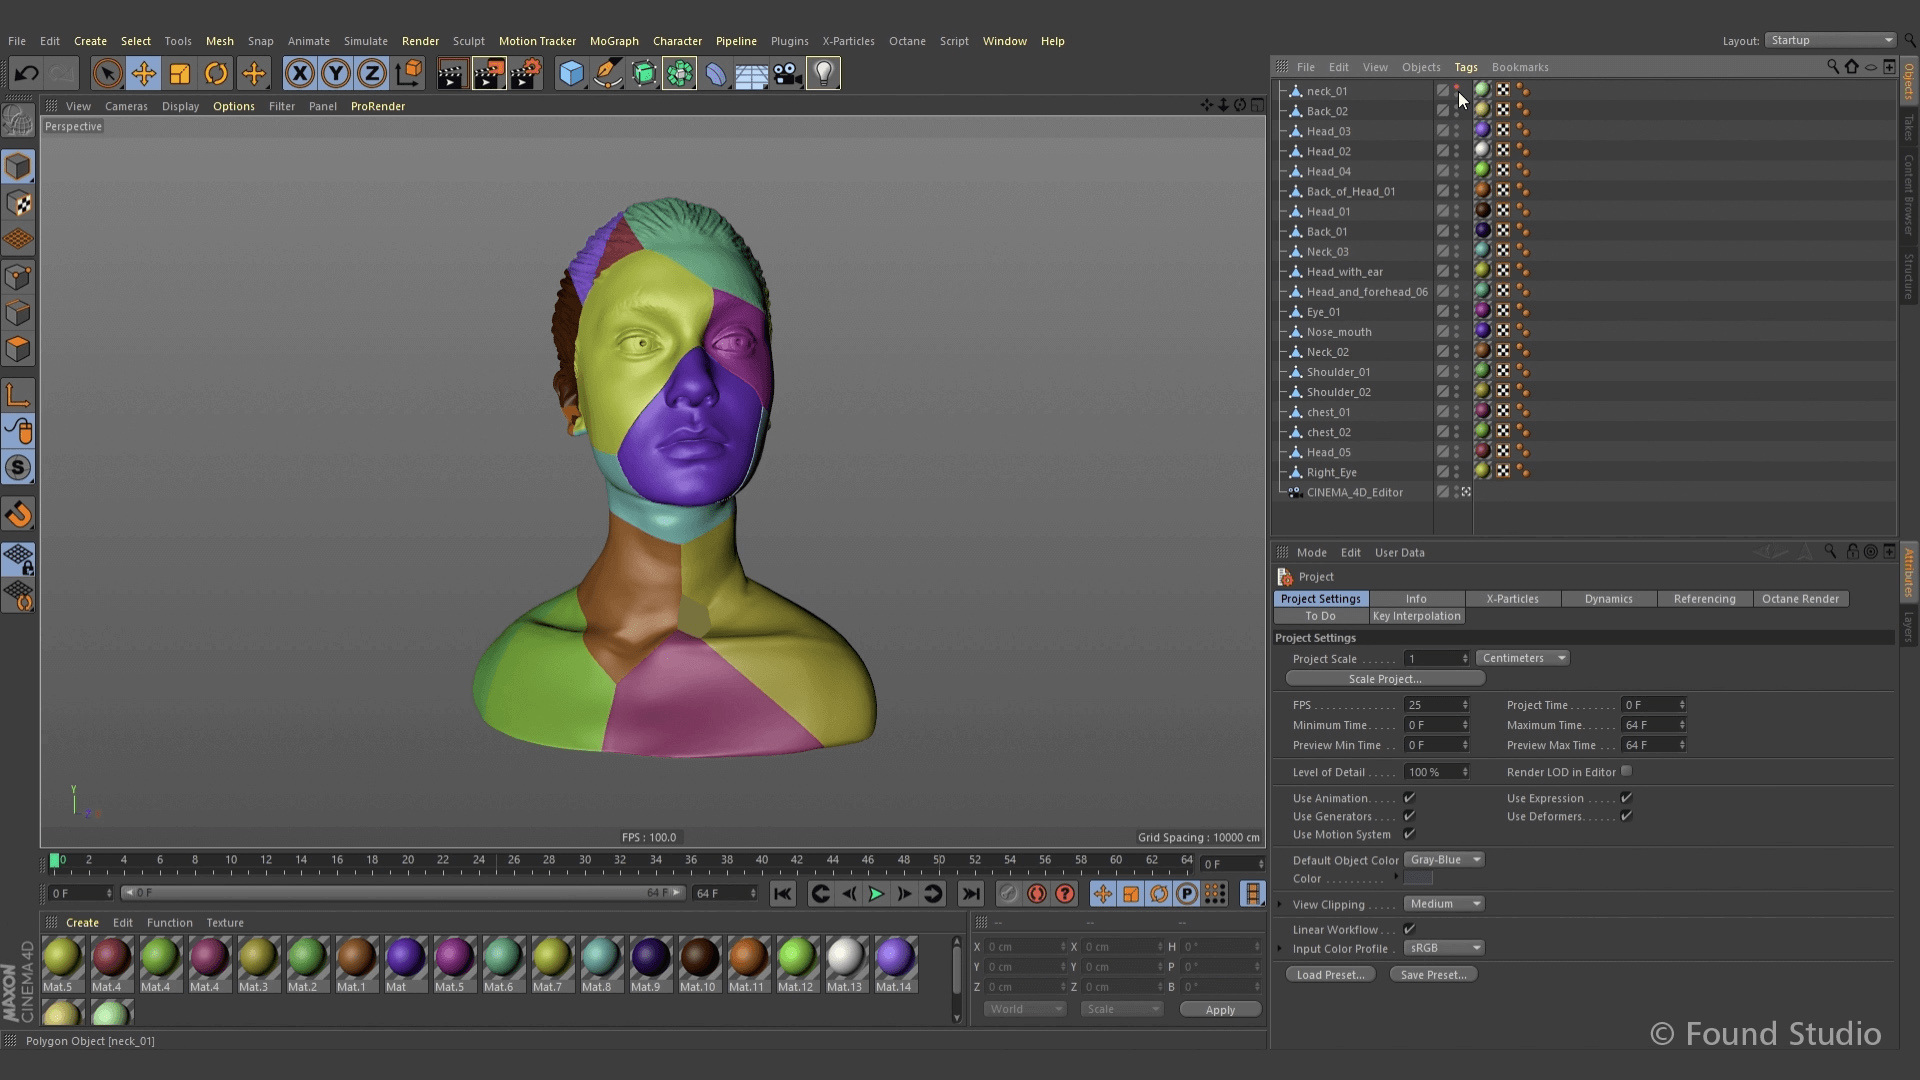This screenshot has height=1080, width=1920.
Task: Switch to the Dynamics tab
Action: pos(1608,599)
